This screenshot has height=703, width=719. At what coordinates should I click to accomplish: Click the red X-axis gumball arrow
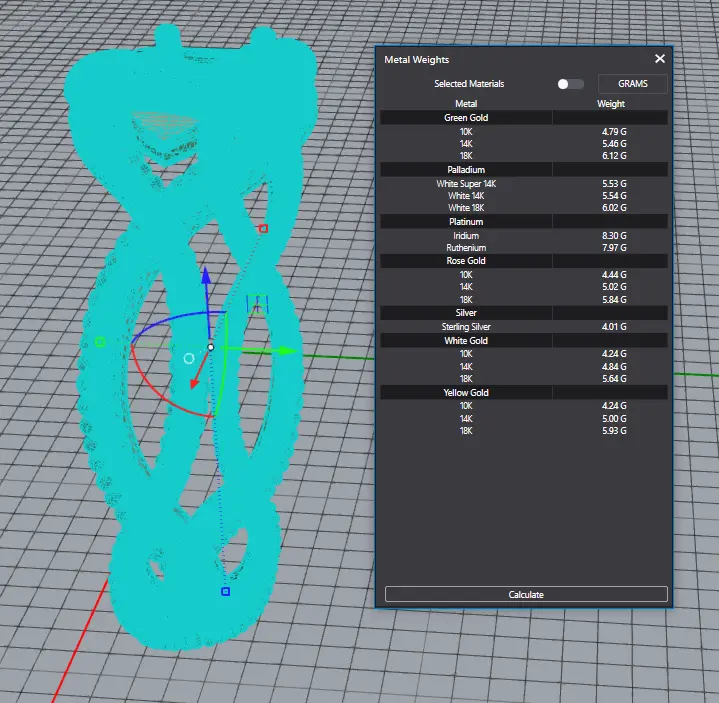[194, 382]
